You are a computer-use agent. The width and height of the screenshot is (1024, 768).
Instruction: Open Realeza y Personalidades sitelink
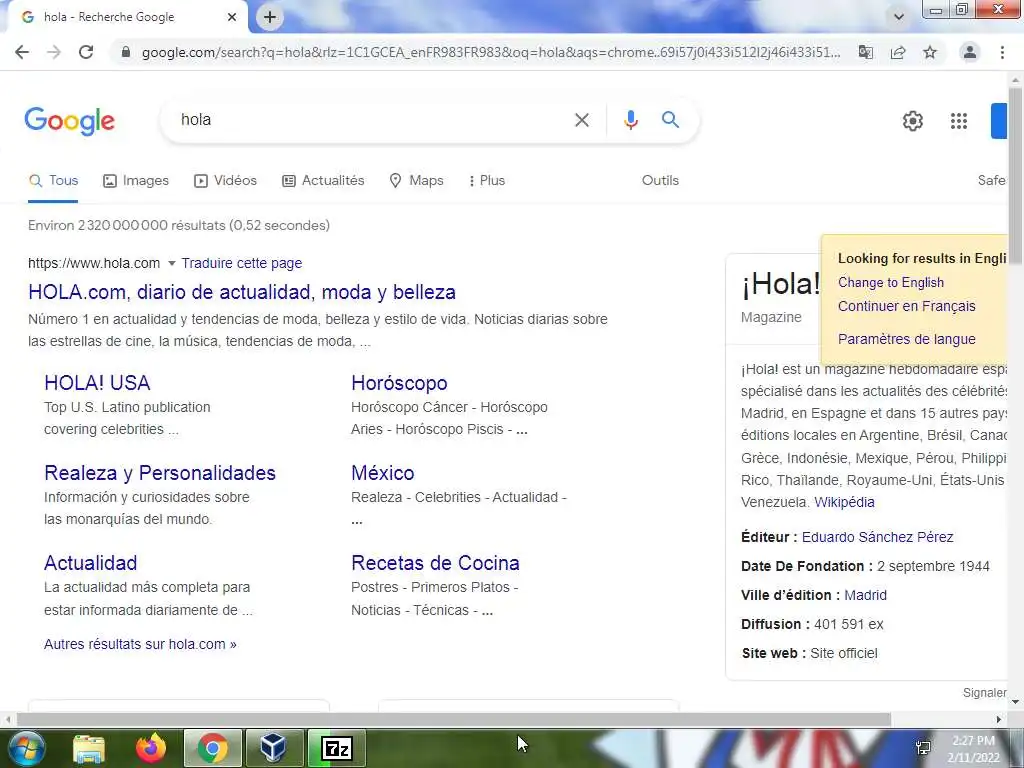[x=160, y=473]
